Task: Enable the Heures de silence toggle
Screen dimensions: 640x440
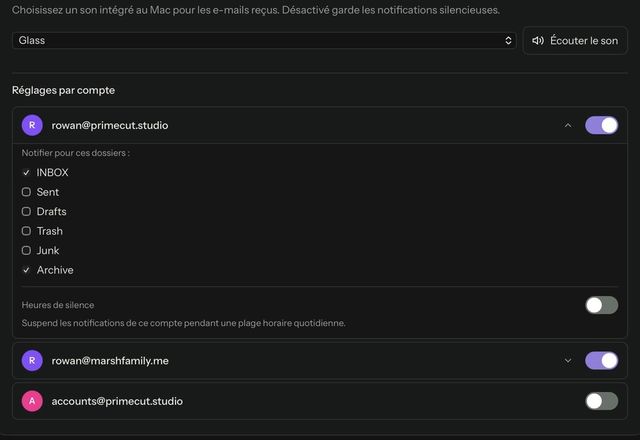Action: [601, 305]
